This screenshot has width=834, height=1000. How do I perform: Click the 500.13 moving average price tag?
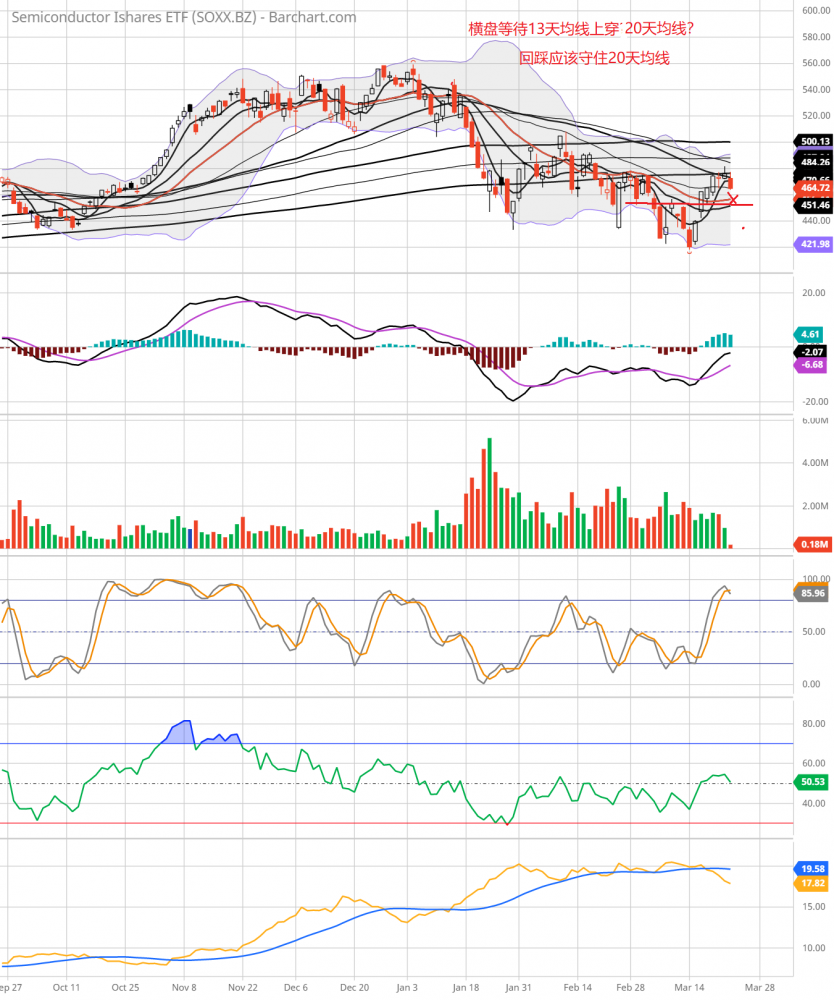pos(811,142)
